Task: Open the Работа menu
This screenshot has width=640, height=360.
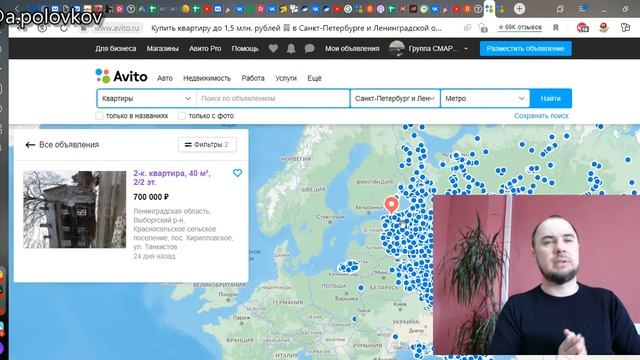Action: (x=253, y=78)
